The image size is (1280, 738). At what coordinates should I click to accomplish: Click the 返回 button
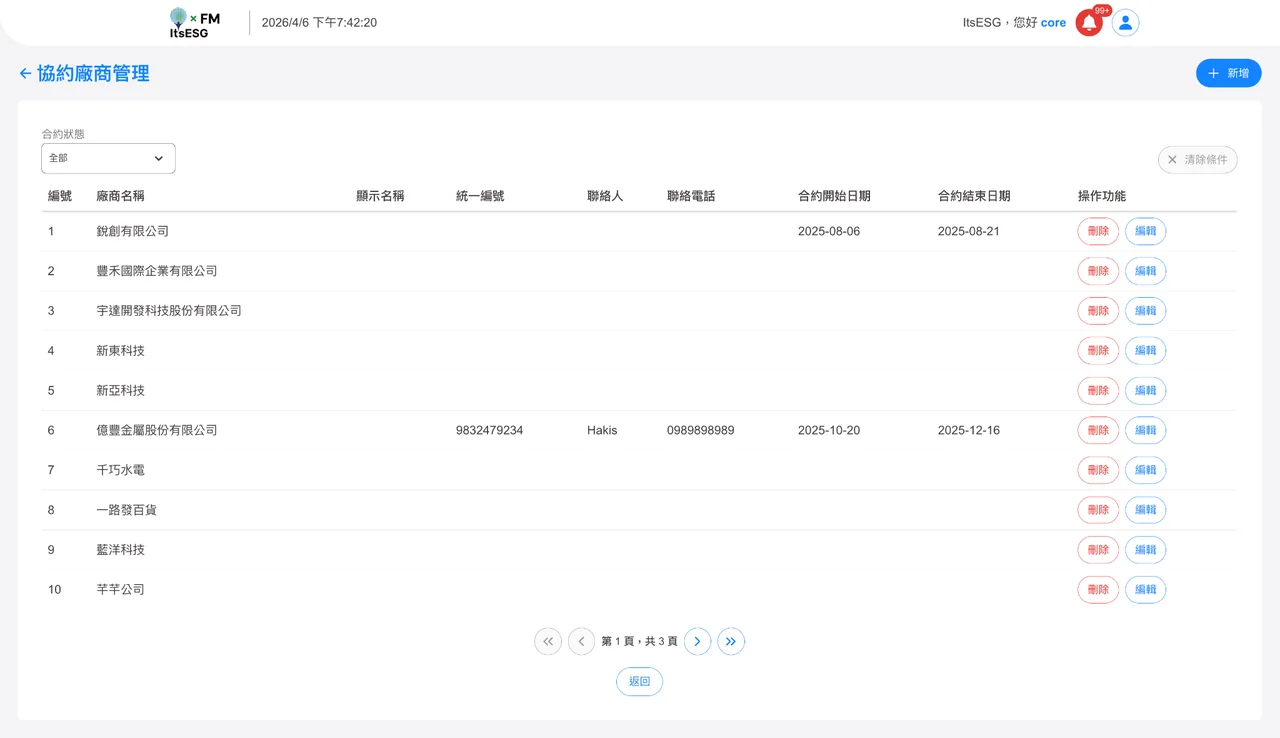639,681
